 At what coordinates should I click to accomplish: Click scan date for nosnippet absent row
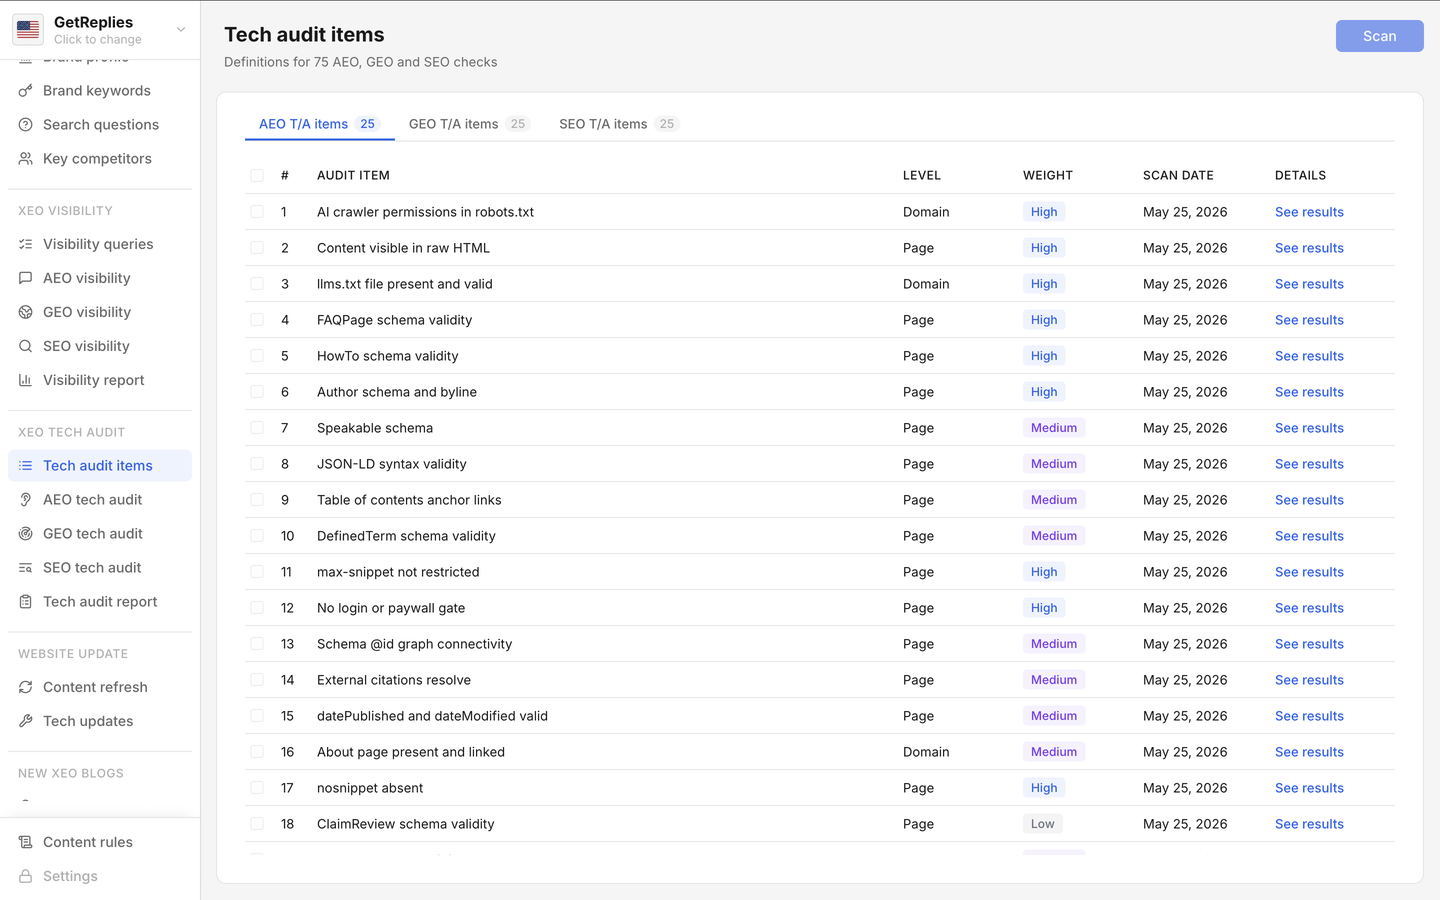pos(1185,788)
